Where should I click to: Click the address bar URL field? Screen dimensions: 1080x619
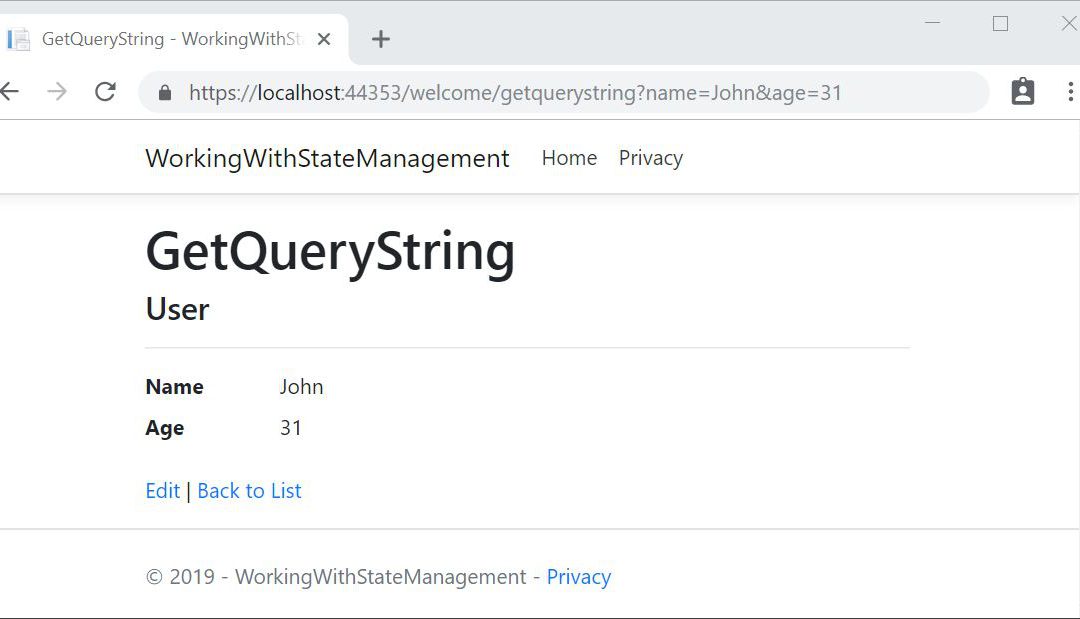[560, 93]
